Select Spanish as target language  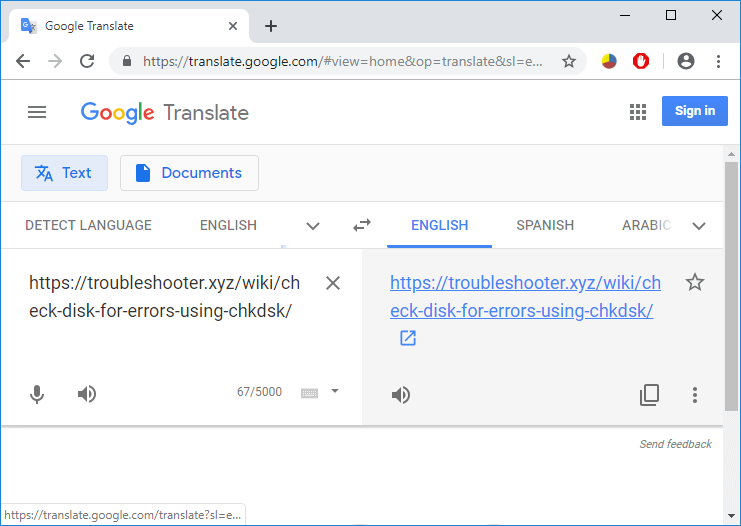point(545,225)
